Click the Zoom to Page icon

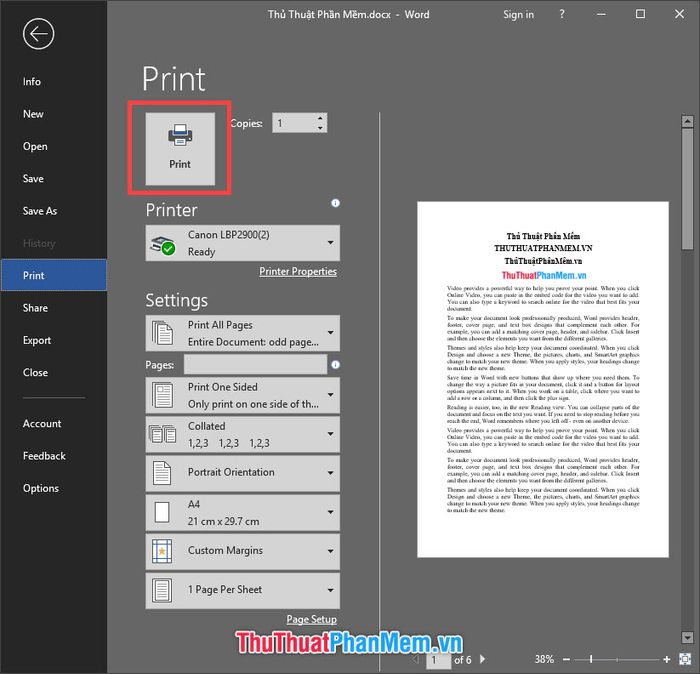(684, 659)
